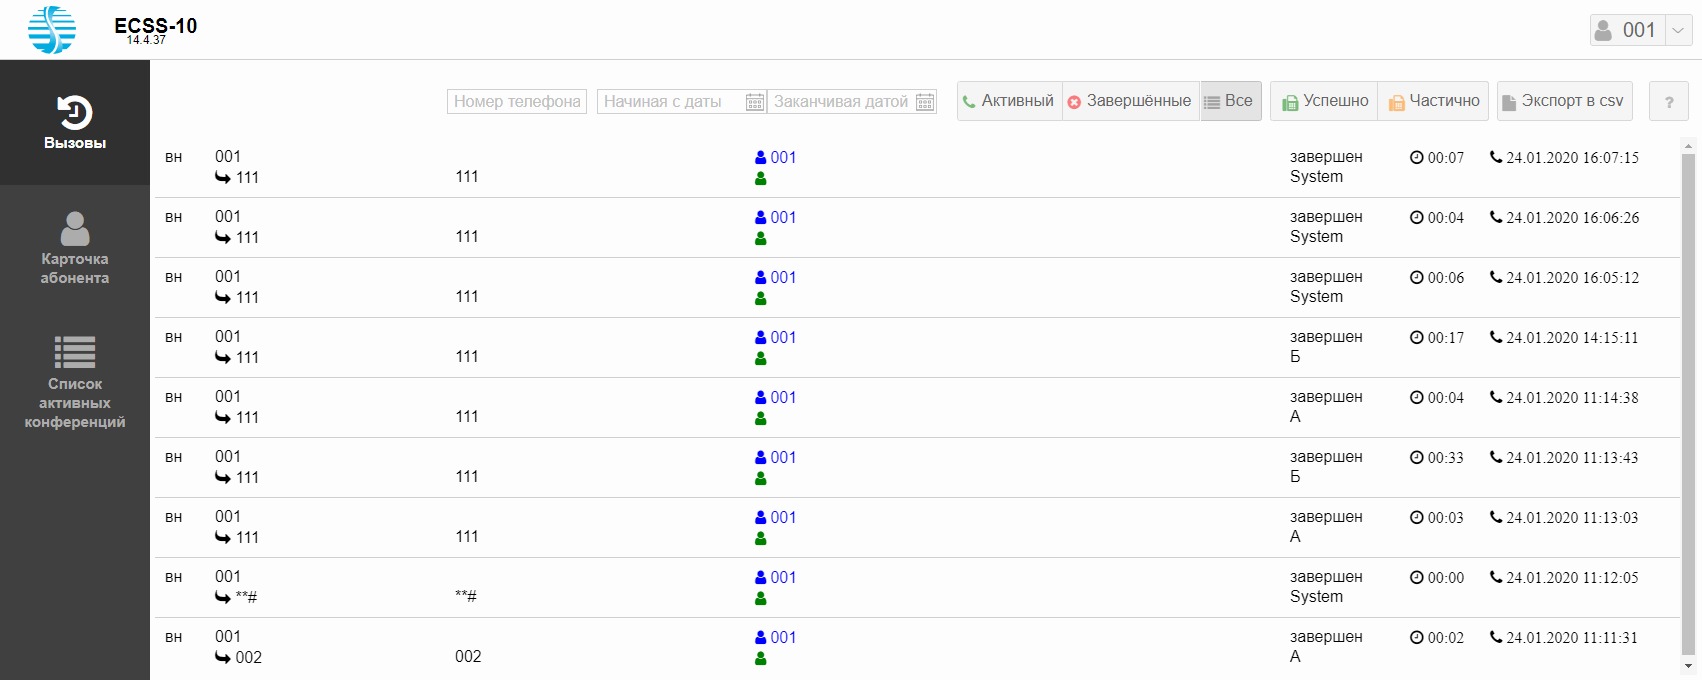1702x680 pixels.
Task: Select called number 002 in the 11:11:31 row
Action: tap(468, 656)
